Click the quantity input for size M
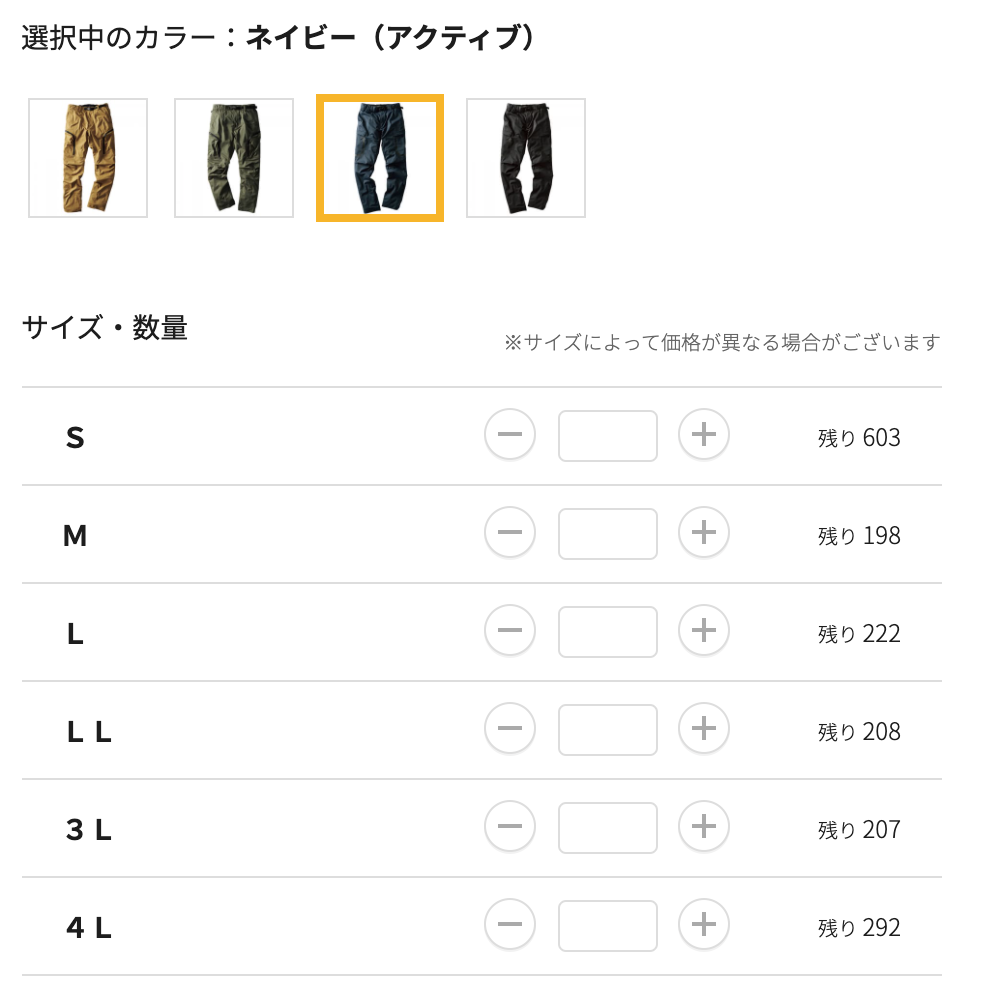This screenshot has width=1004, height=996. [607, 533]
